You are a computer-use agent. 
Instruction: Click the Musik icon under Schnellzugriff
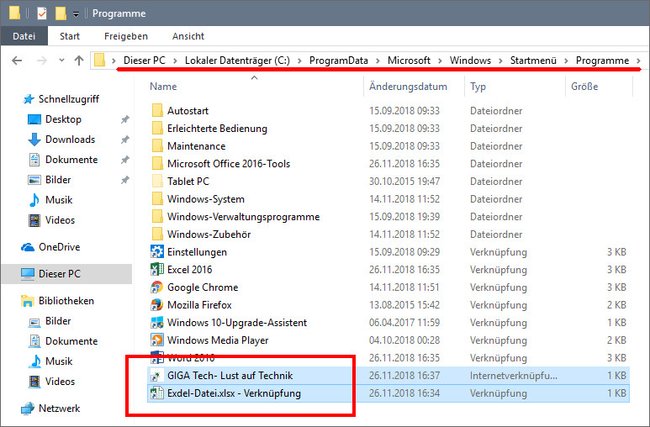tap(34, 200)
